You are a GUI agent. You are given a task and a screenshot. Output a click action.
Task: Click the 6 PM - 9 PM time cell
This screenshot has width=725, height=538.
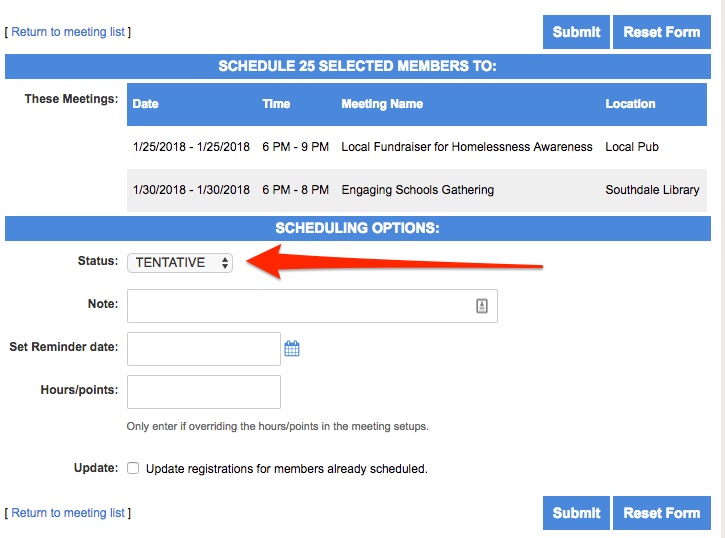[x=295, y=147]
